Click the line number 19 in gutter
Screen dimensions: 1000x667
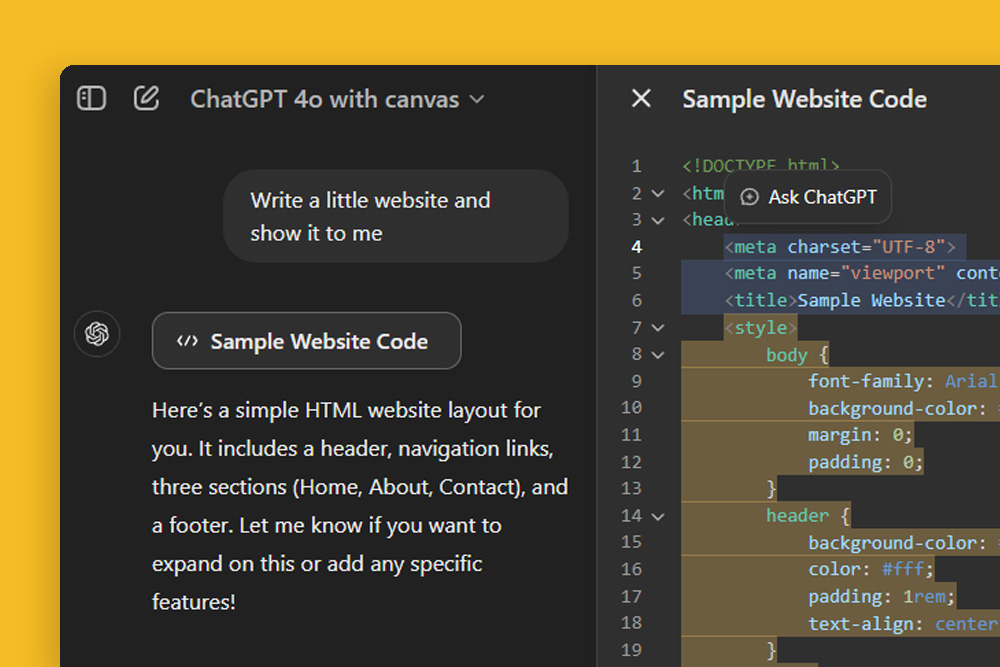point(631,650)
